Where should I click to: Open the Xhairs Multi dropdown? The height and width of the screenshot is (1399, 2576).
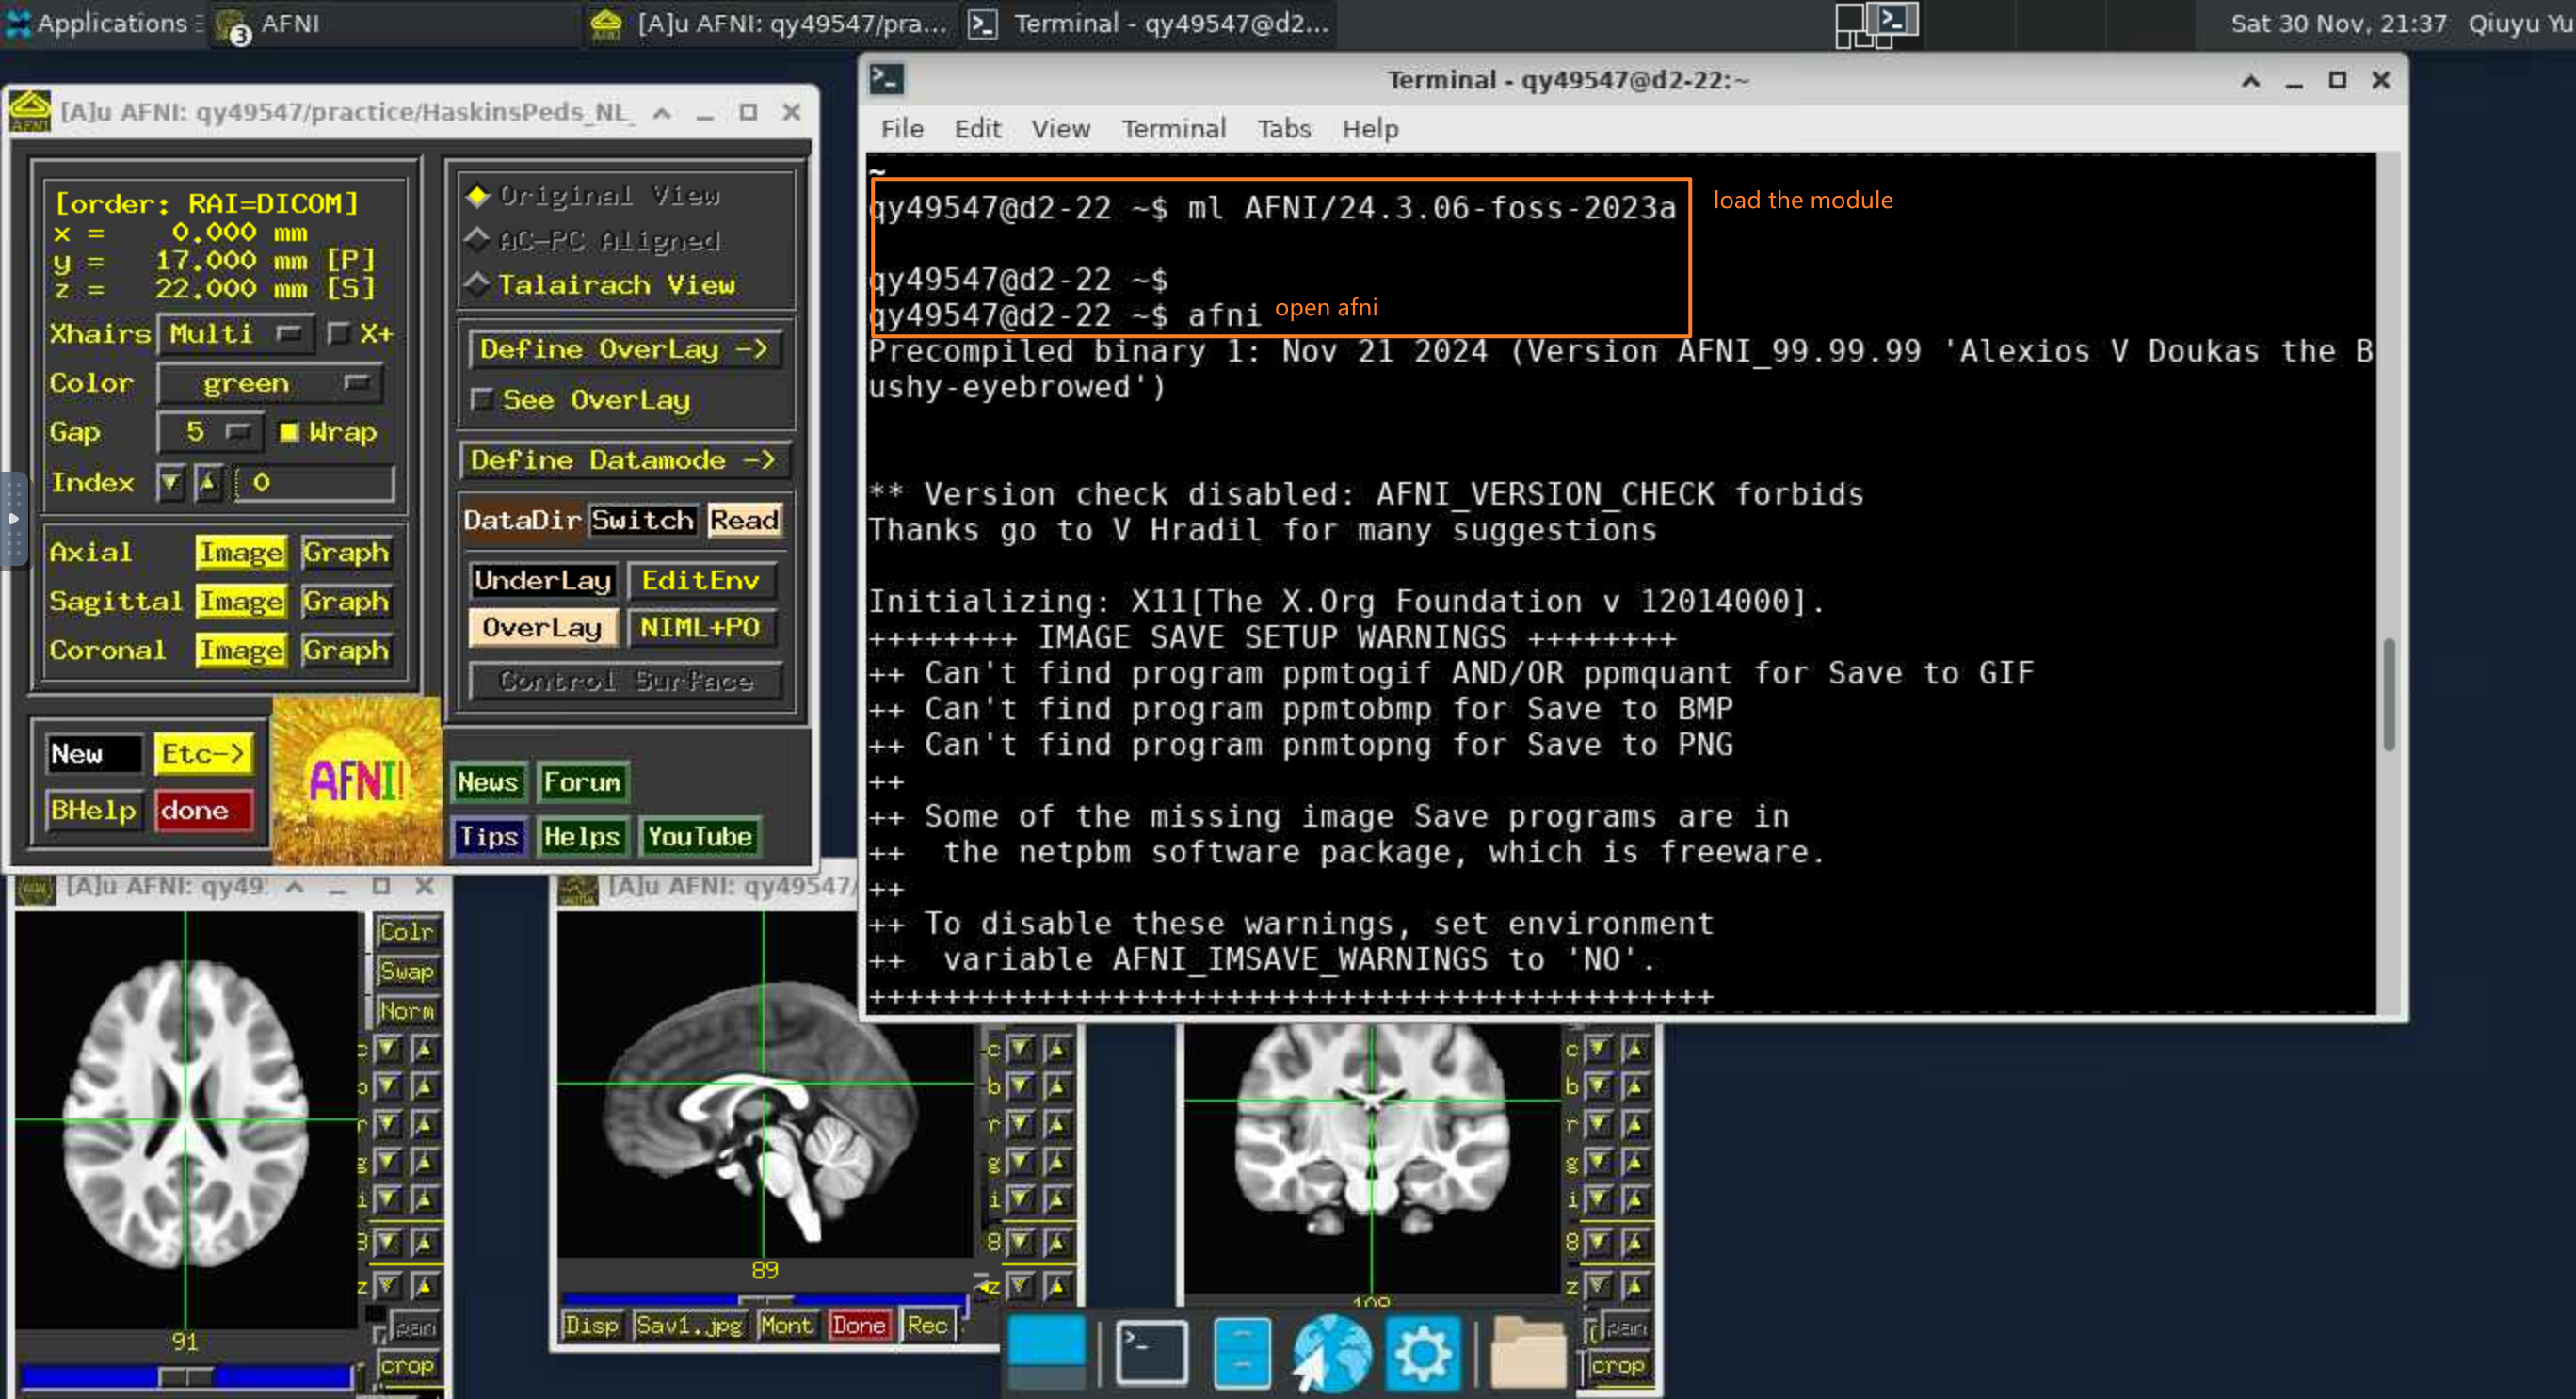click(235, 333)
